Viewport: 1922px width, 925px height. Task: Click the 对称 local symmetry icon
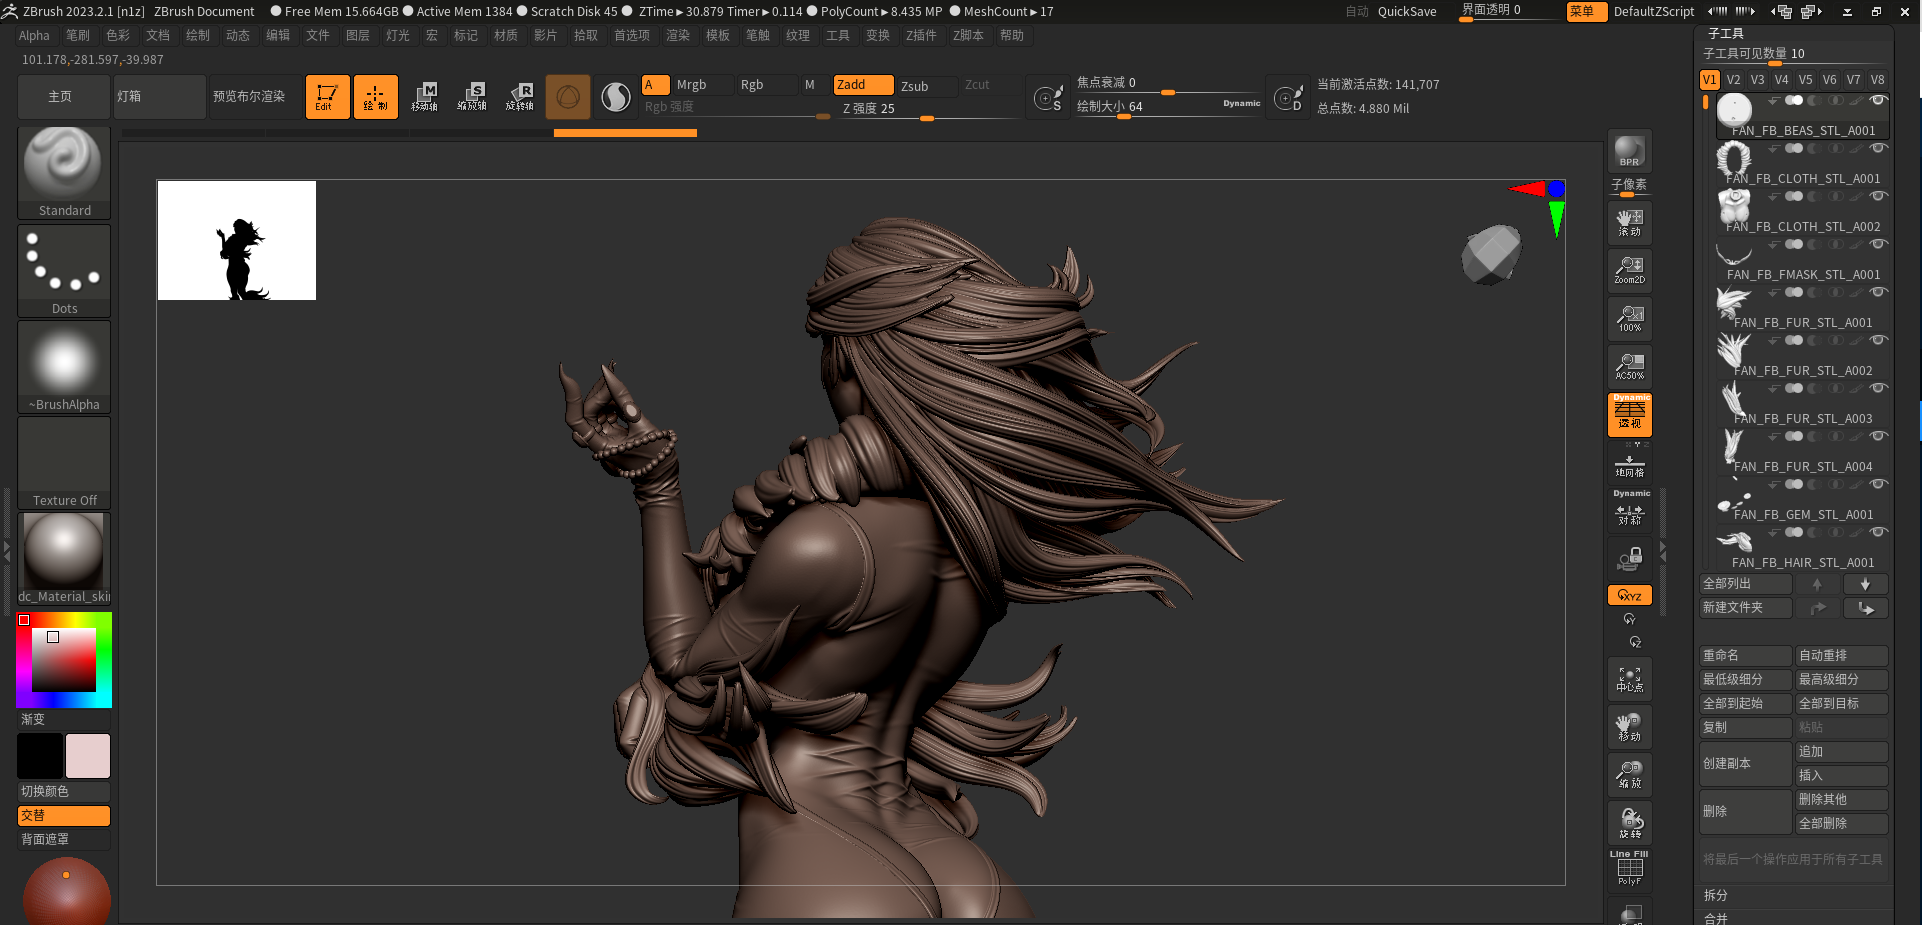coord(1629,514)
